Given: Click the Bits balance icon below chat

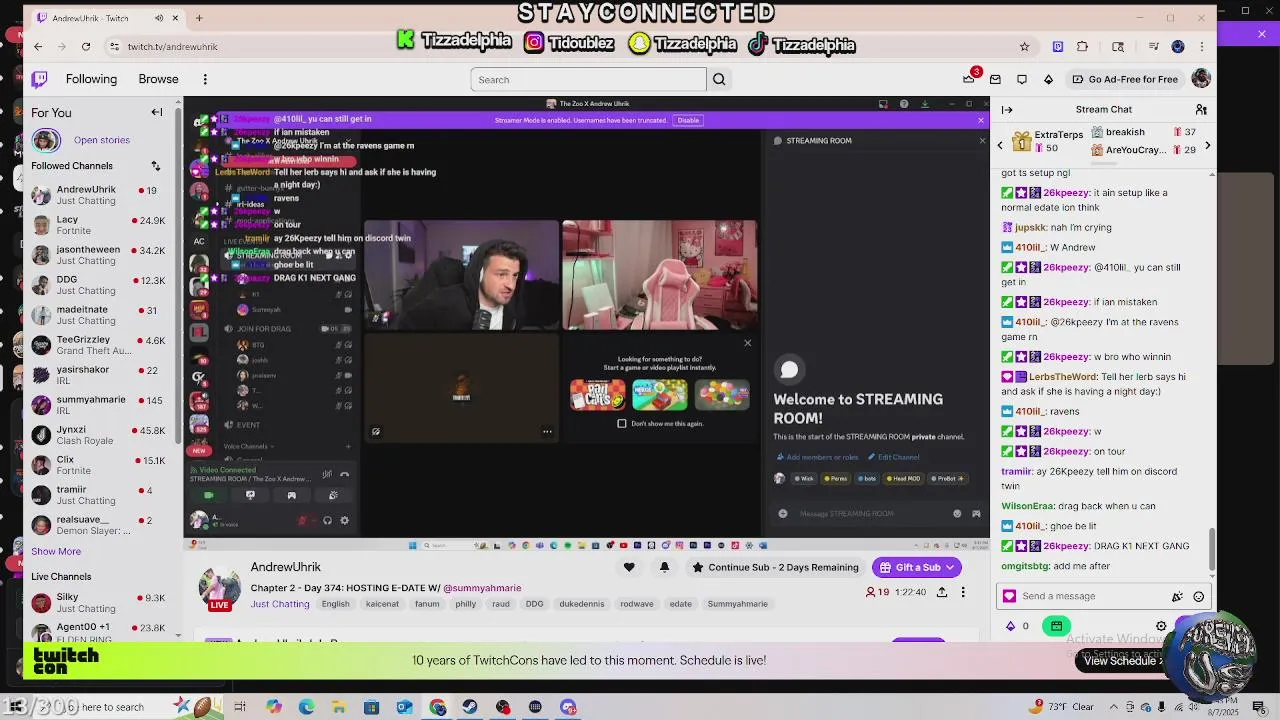Looking at the screenshot, I should (1010, 626).
